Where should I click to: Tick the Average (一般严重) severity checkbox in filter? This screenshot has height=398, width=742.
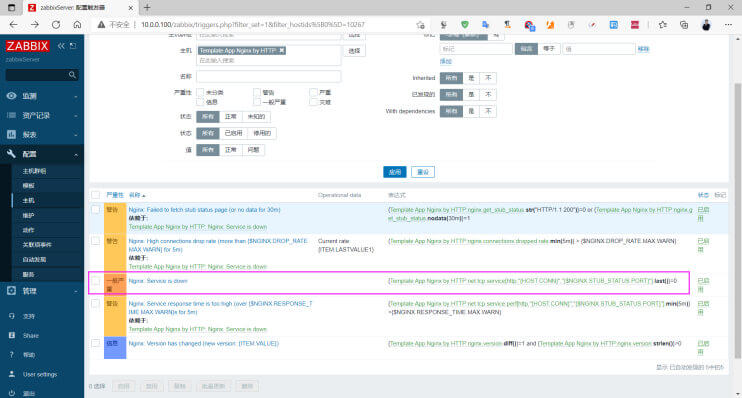pos(257,102)
